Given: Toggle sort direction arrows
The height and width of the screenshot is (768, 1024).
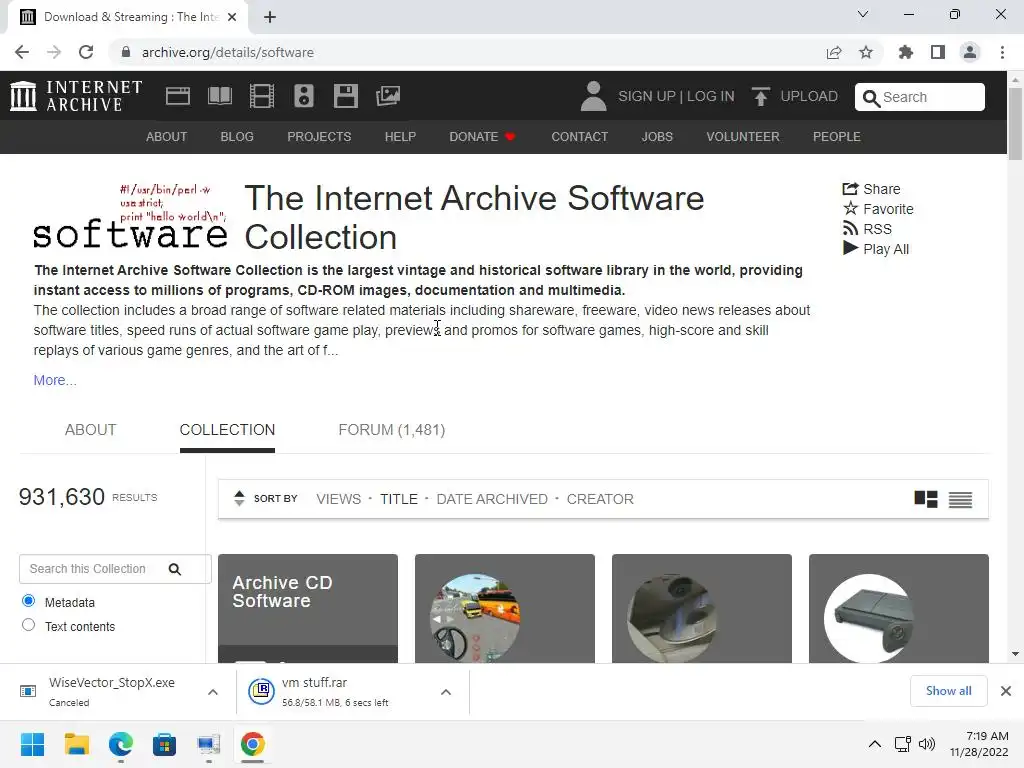Looking at the screenshot, I should coord(239,498).
